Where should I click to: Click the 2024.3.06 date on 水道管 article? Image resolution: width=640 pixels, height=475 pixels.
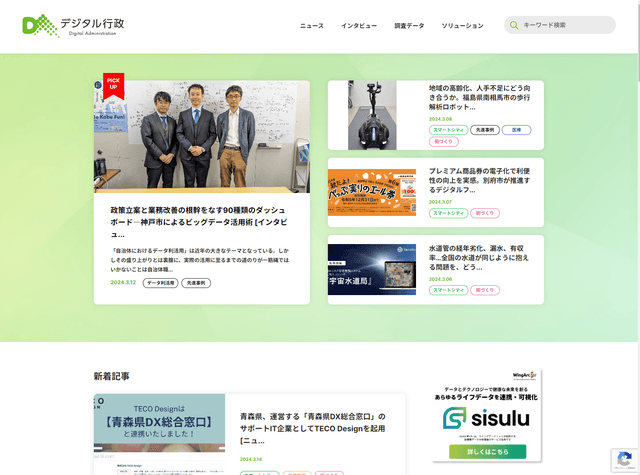(440, 279)
